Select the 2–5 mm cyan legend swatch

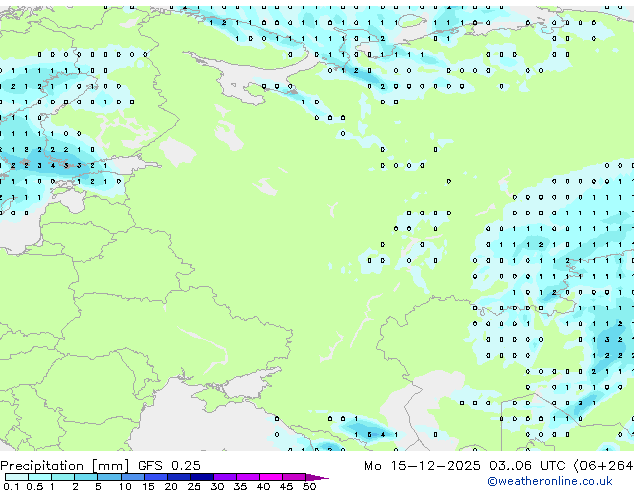tap(86, 477)
